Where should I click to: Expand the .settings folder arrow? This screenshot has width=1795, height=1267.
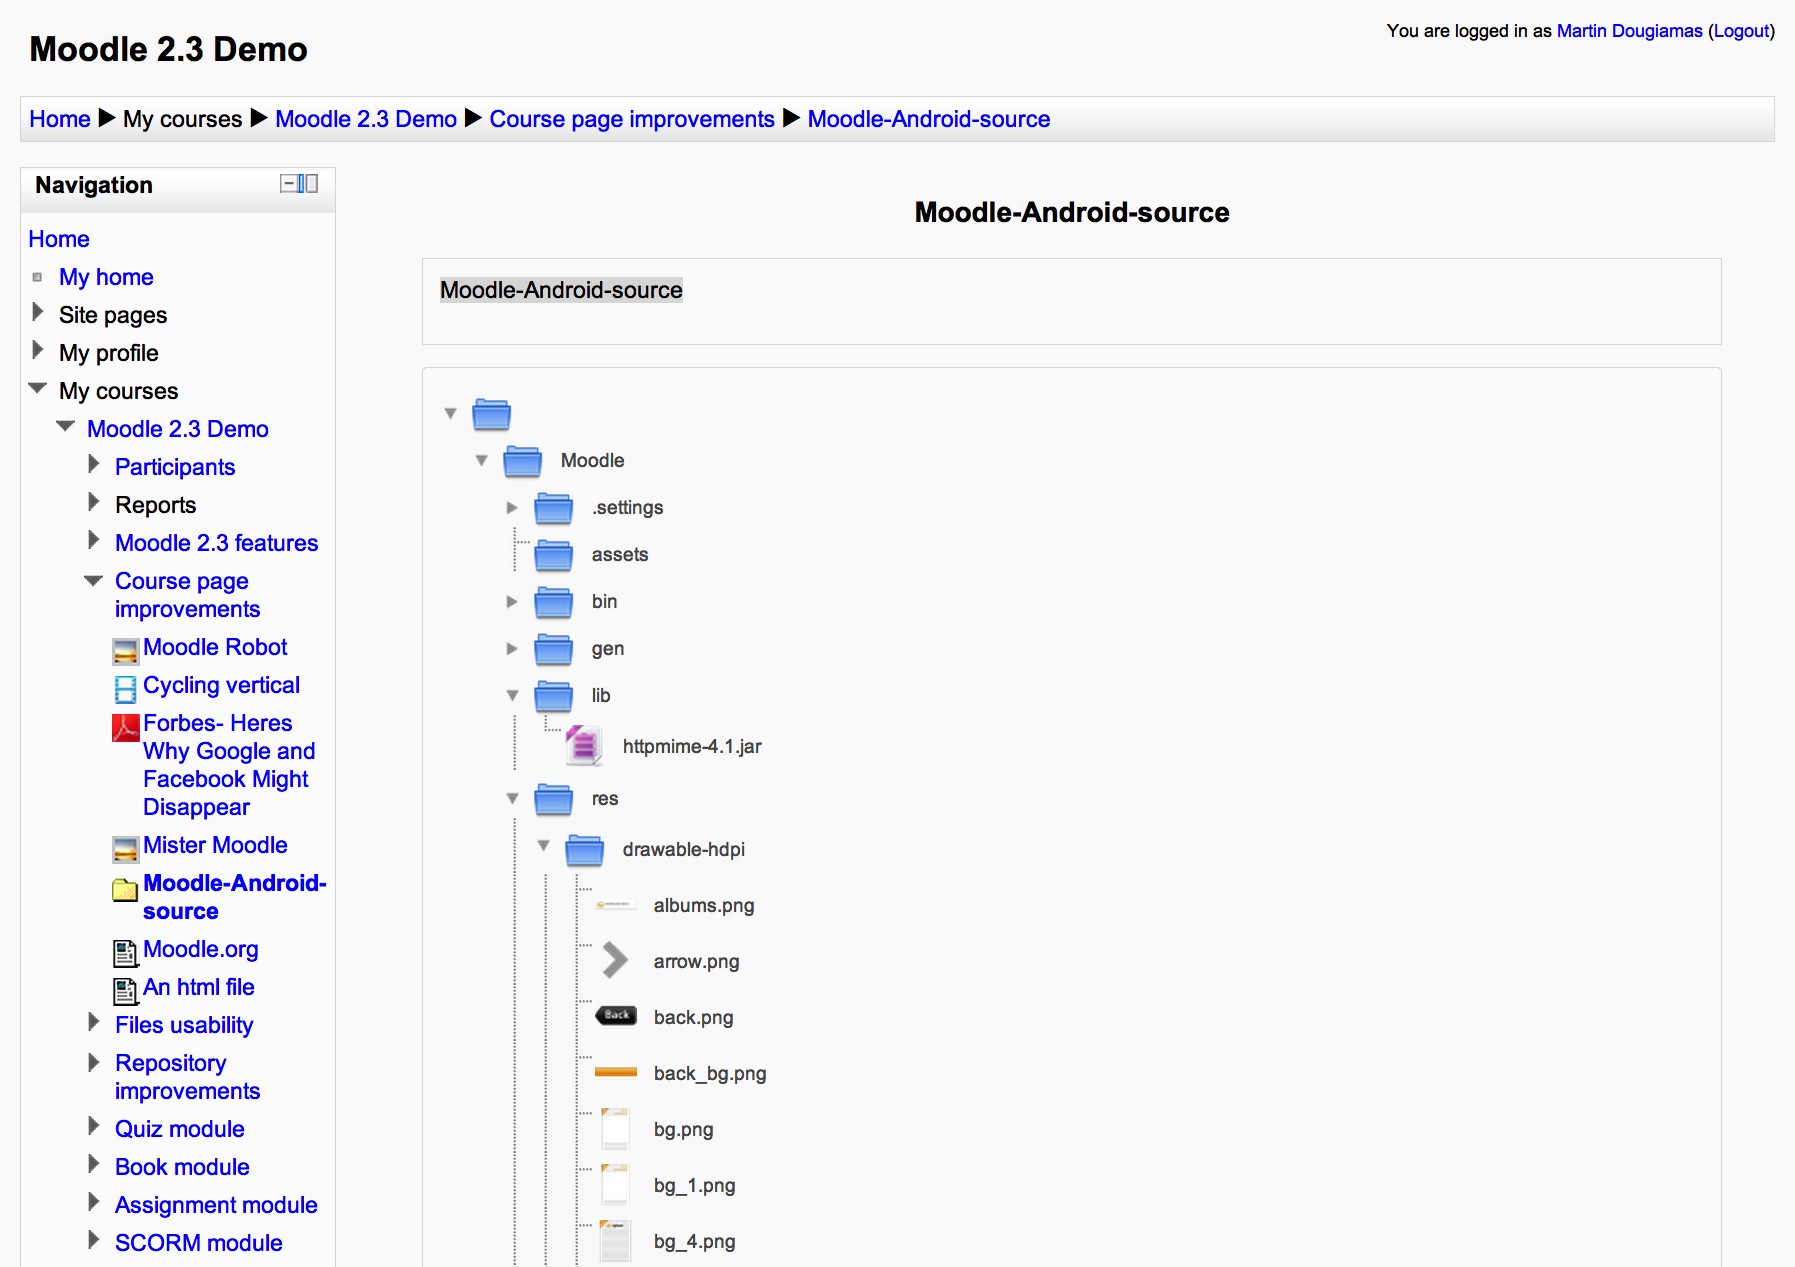(x=512, y=507)
